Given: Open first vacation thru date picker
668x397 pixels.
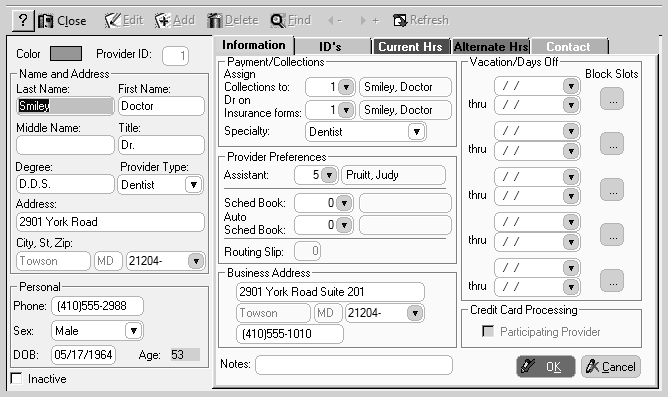Looking at the screenshot, I should [571, 105].
